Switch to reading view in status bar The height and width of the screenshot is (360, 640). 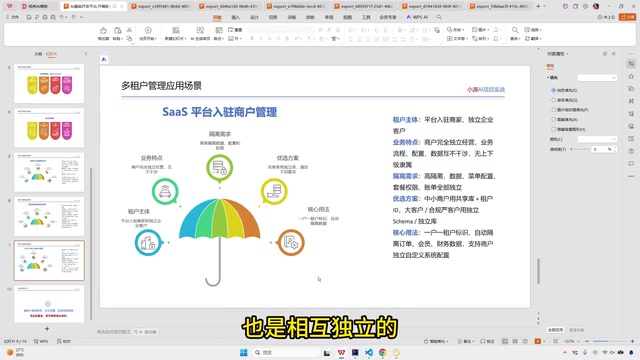(525, 341)
